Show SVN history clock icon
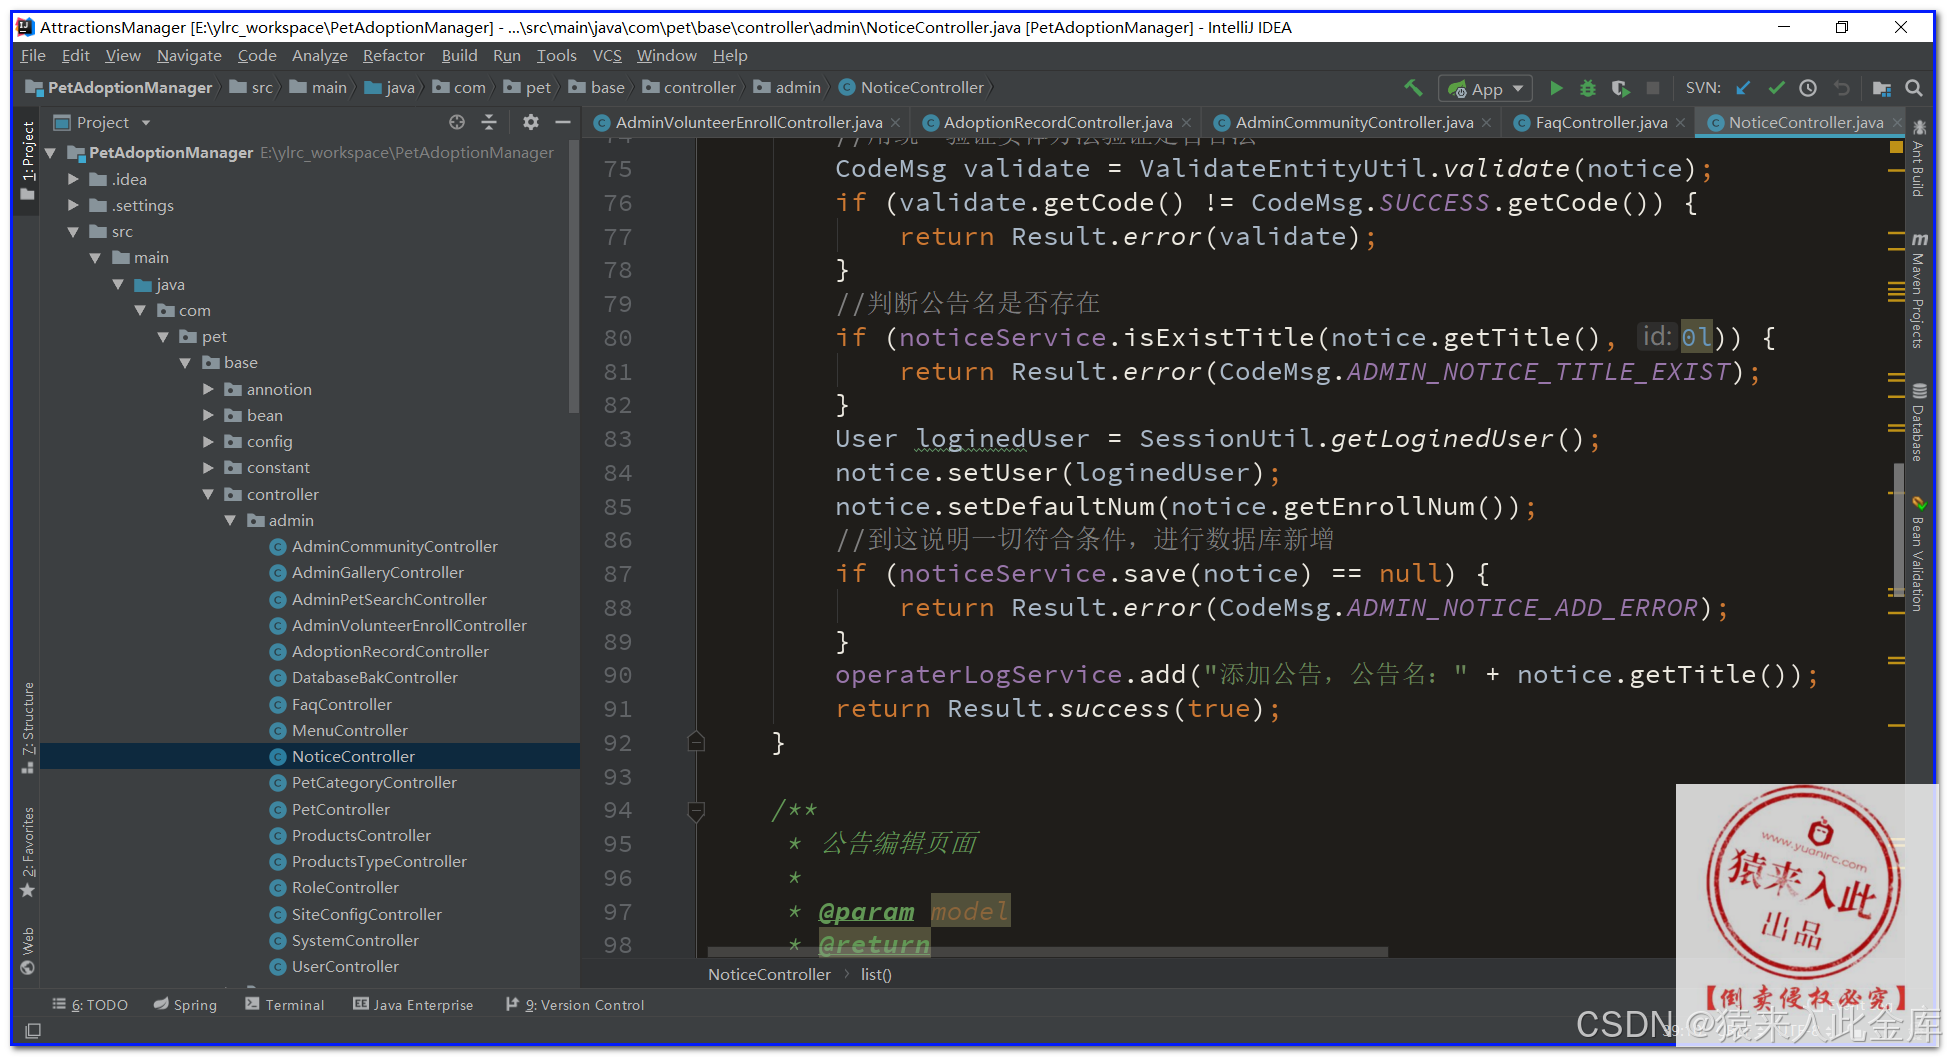 tap(1808, 88)
